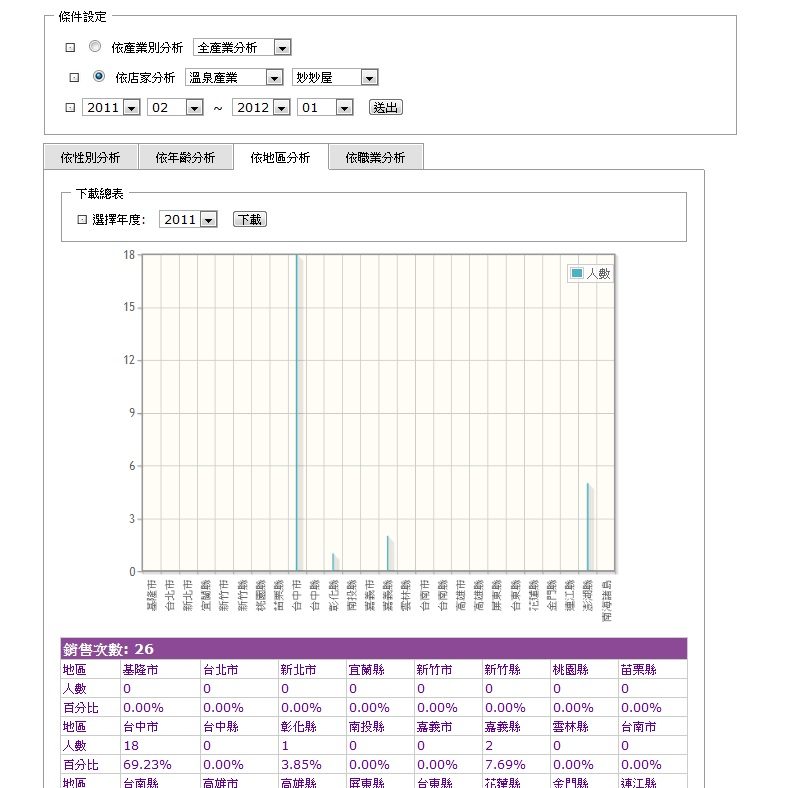This screenshot has height=788, width=789.
Task: Click the 下載總表 section title
Action: click(100, 194)
